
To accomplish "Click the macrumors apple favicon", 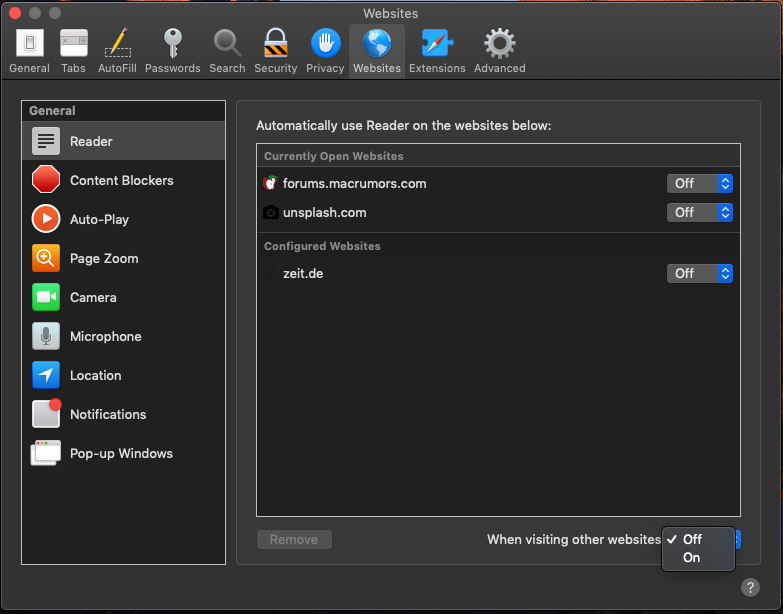I will [270, 183].
